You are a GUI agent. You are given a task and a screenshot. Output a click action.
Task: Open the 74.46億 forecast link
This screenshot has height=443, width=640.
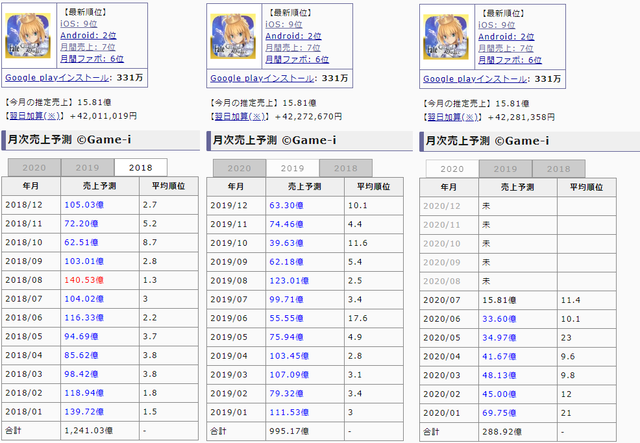286,225
